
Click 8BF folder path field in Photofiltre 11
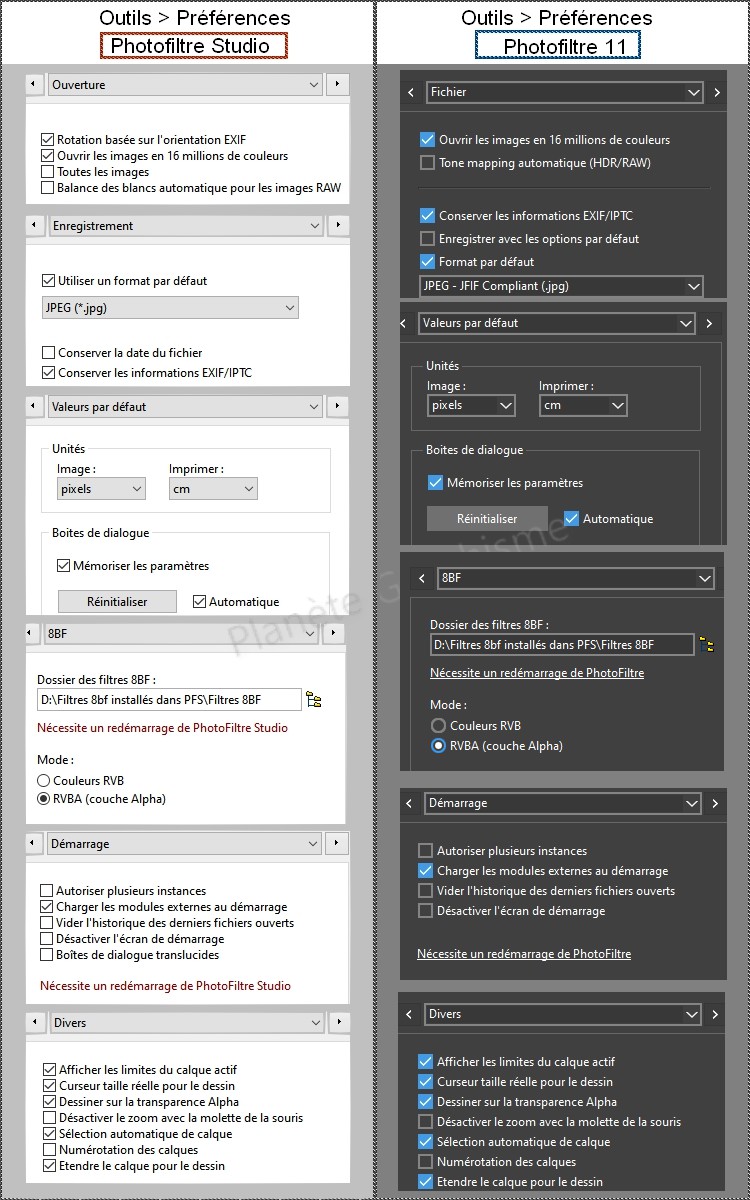tap(562, 645)
